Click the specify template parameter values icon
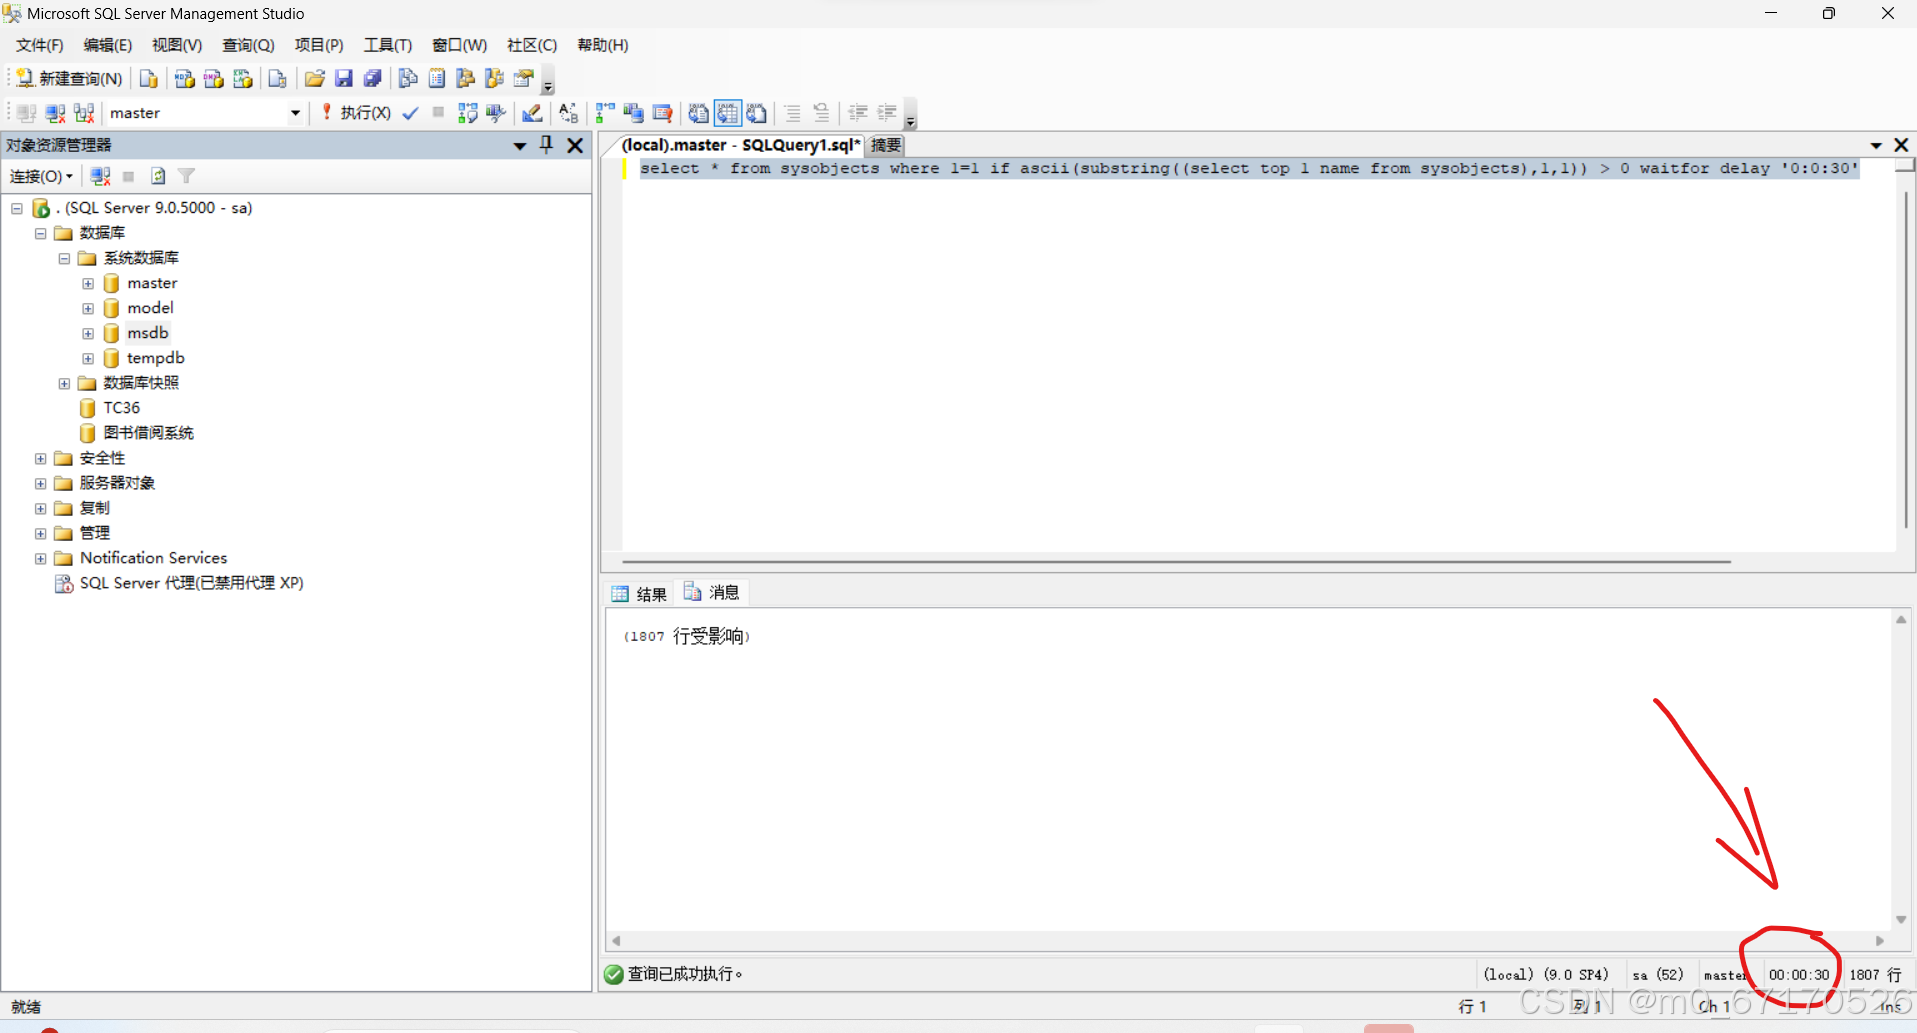 tap(569, 113)
